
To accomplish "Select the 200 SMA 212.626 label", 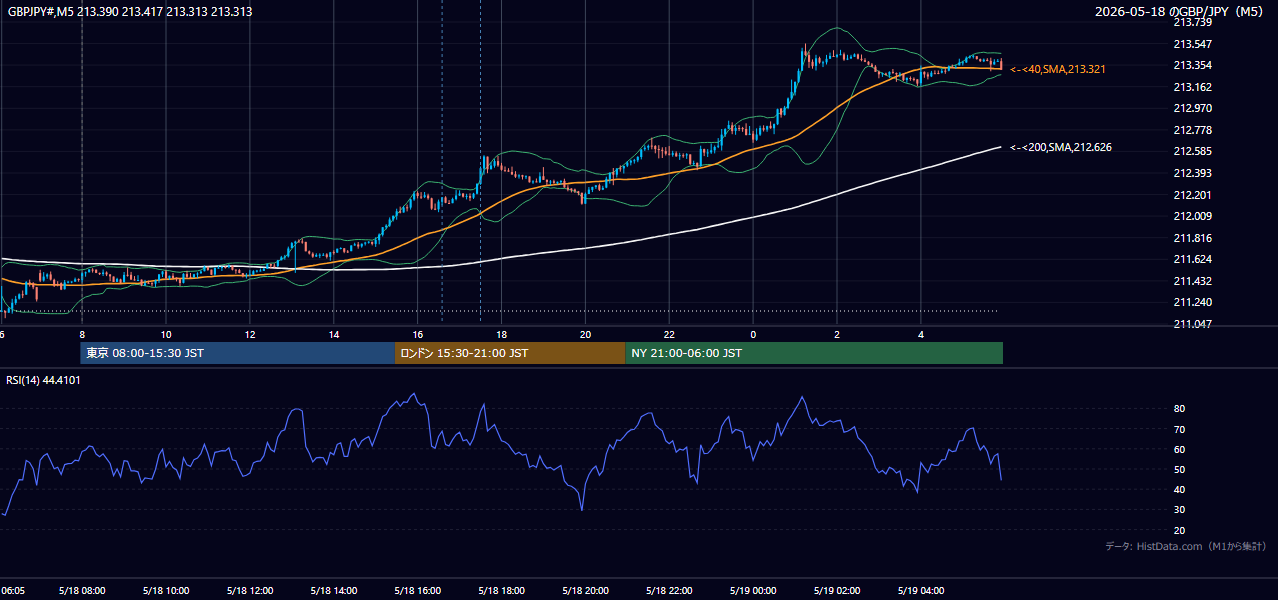I will 1061,147.
